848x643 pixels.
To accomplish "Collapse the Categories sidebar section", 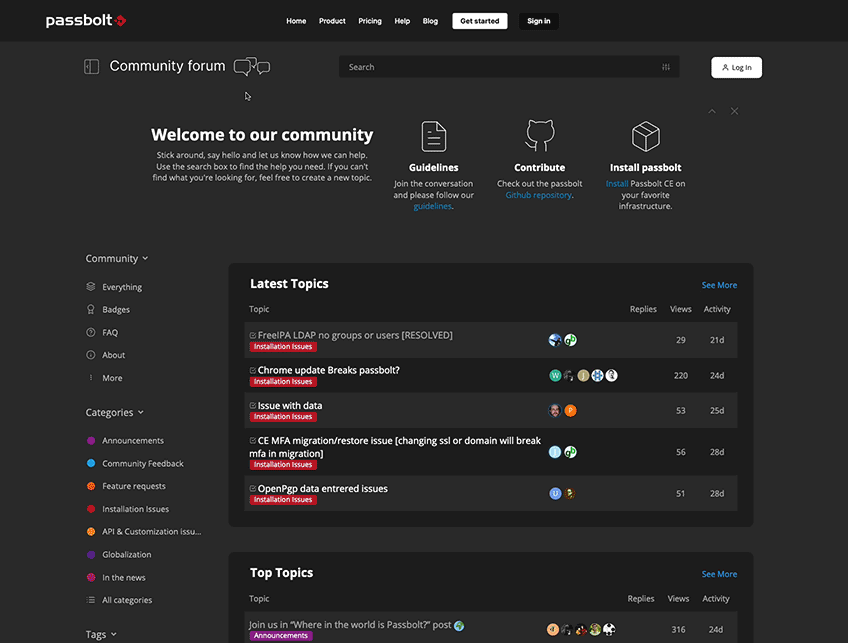I will click(115, 412).
